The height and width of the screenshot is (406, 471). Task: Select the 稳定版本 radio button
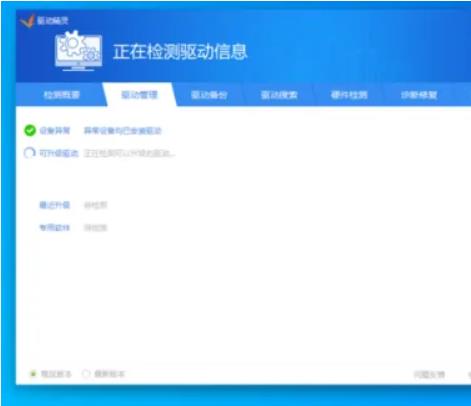33,374
